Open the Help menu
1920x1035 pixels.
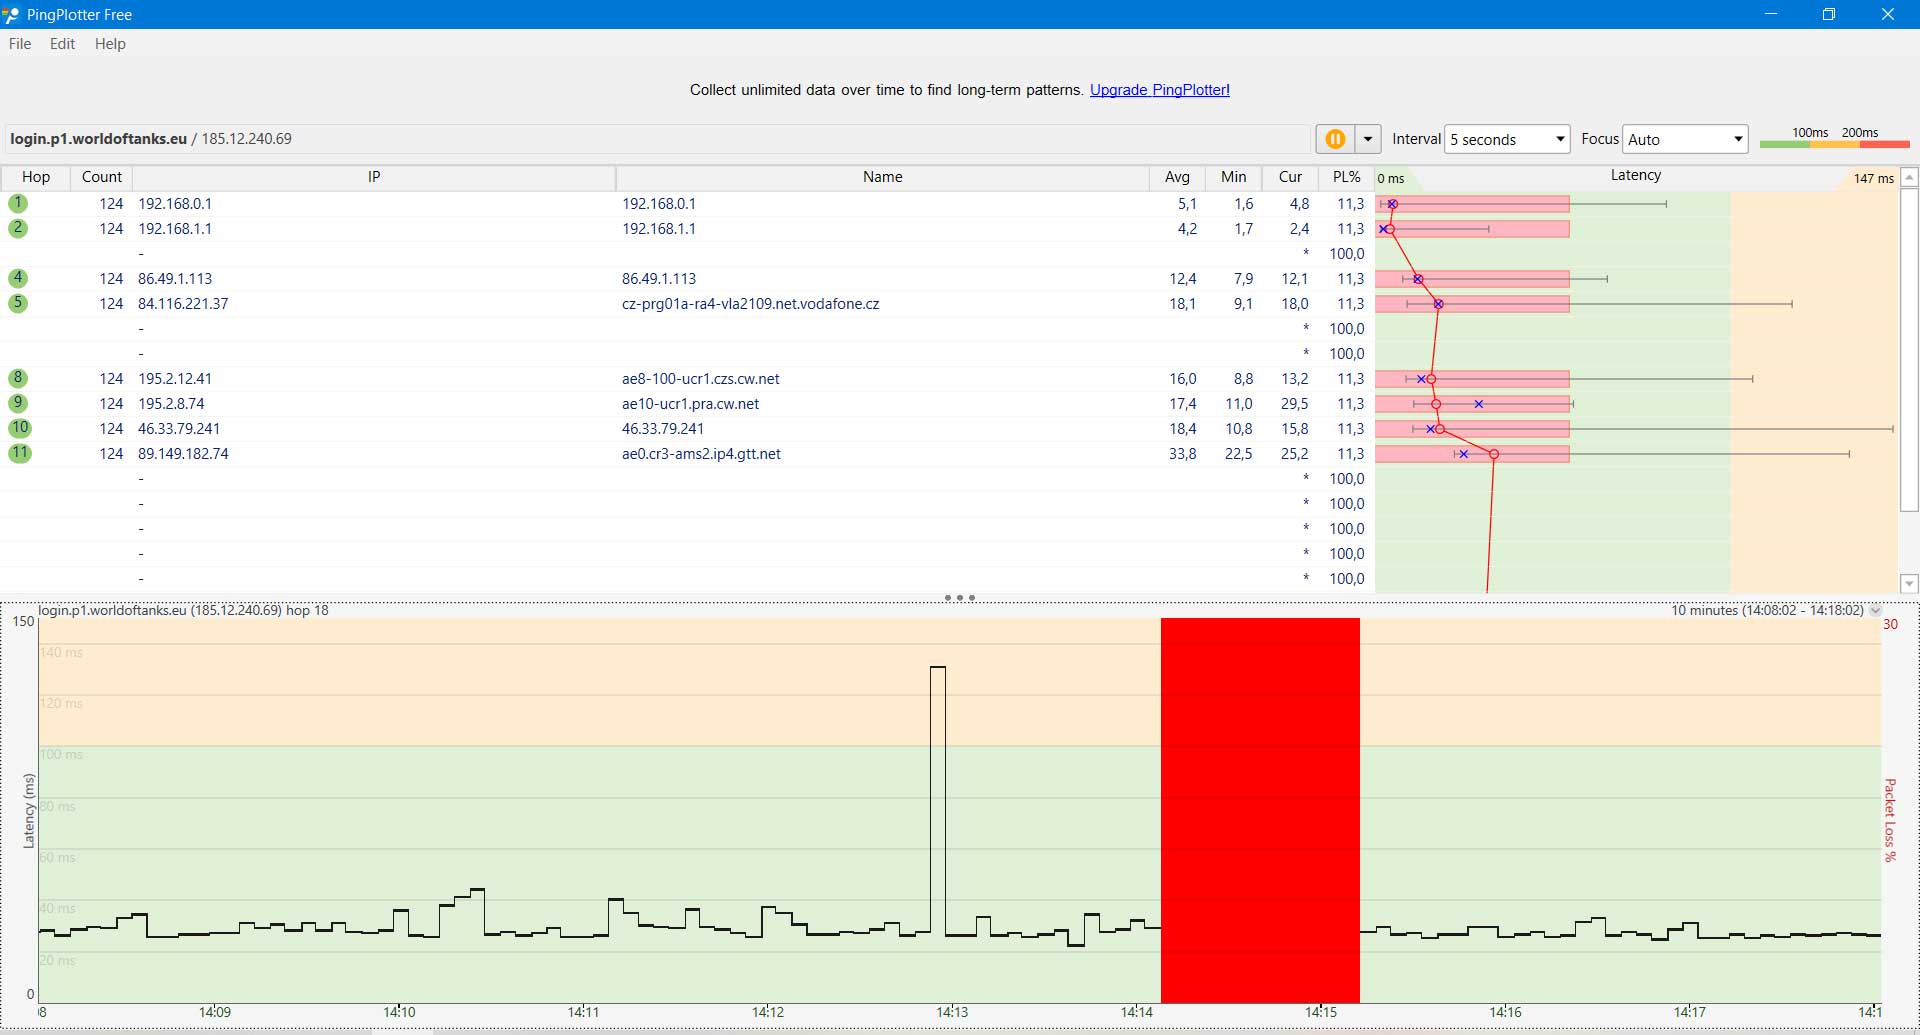click(x=110, y=44)
